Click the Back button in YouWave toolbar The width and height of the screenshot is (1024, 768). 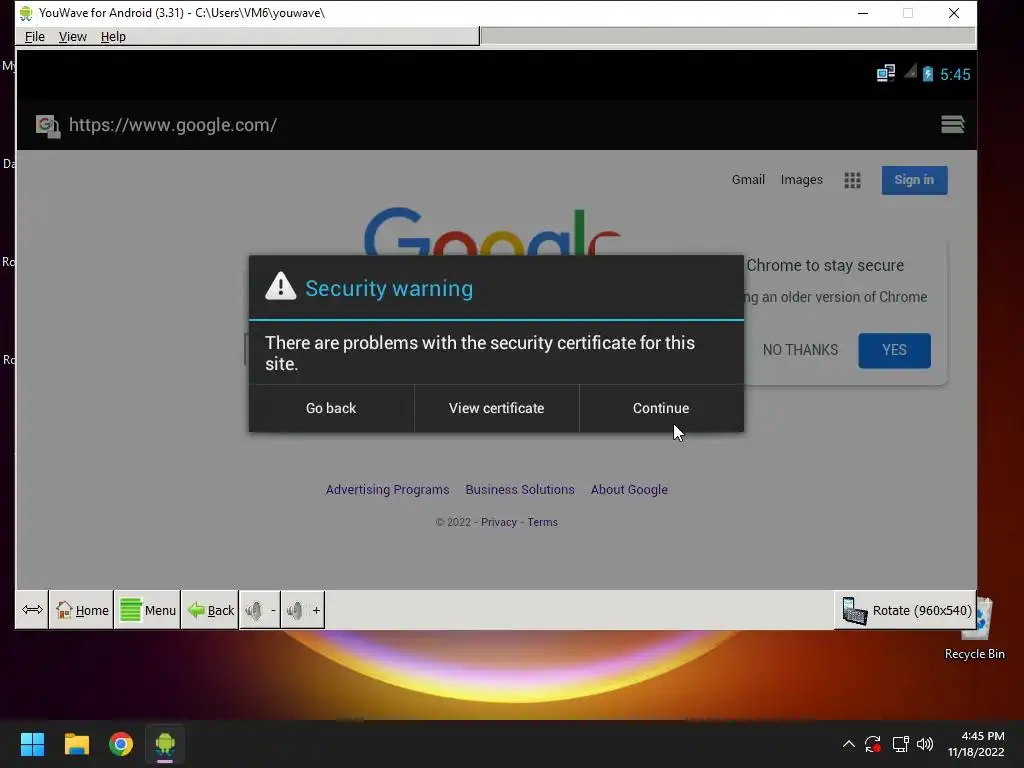click(x=210, y=610)
